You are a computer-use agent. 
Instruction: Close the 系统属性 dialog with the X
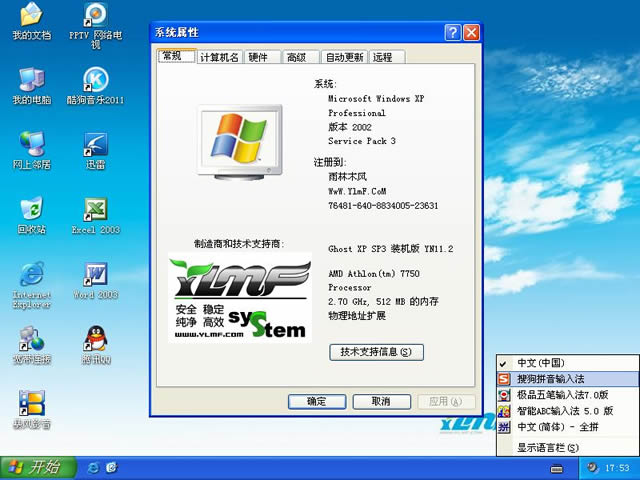pos(471,32)
